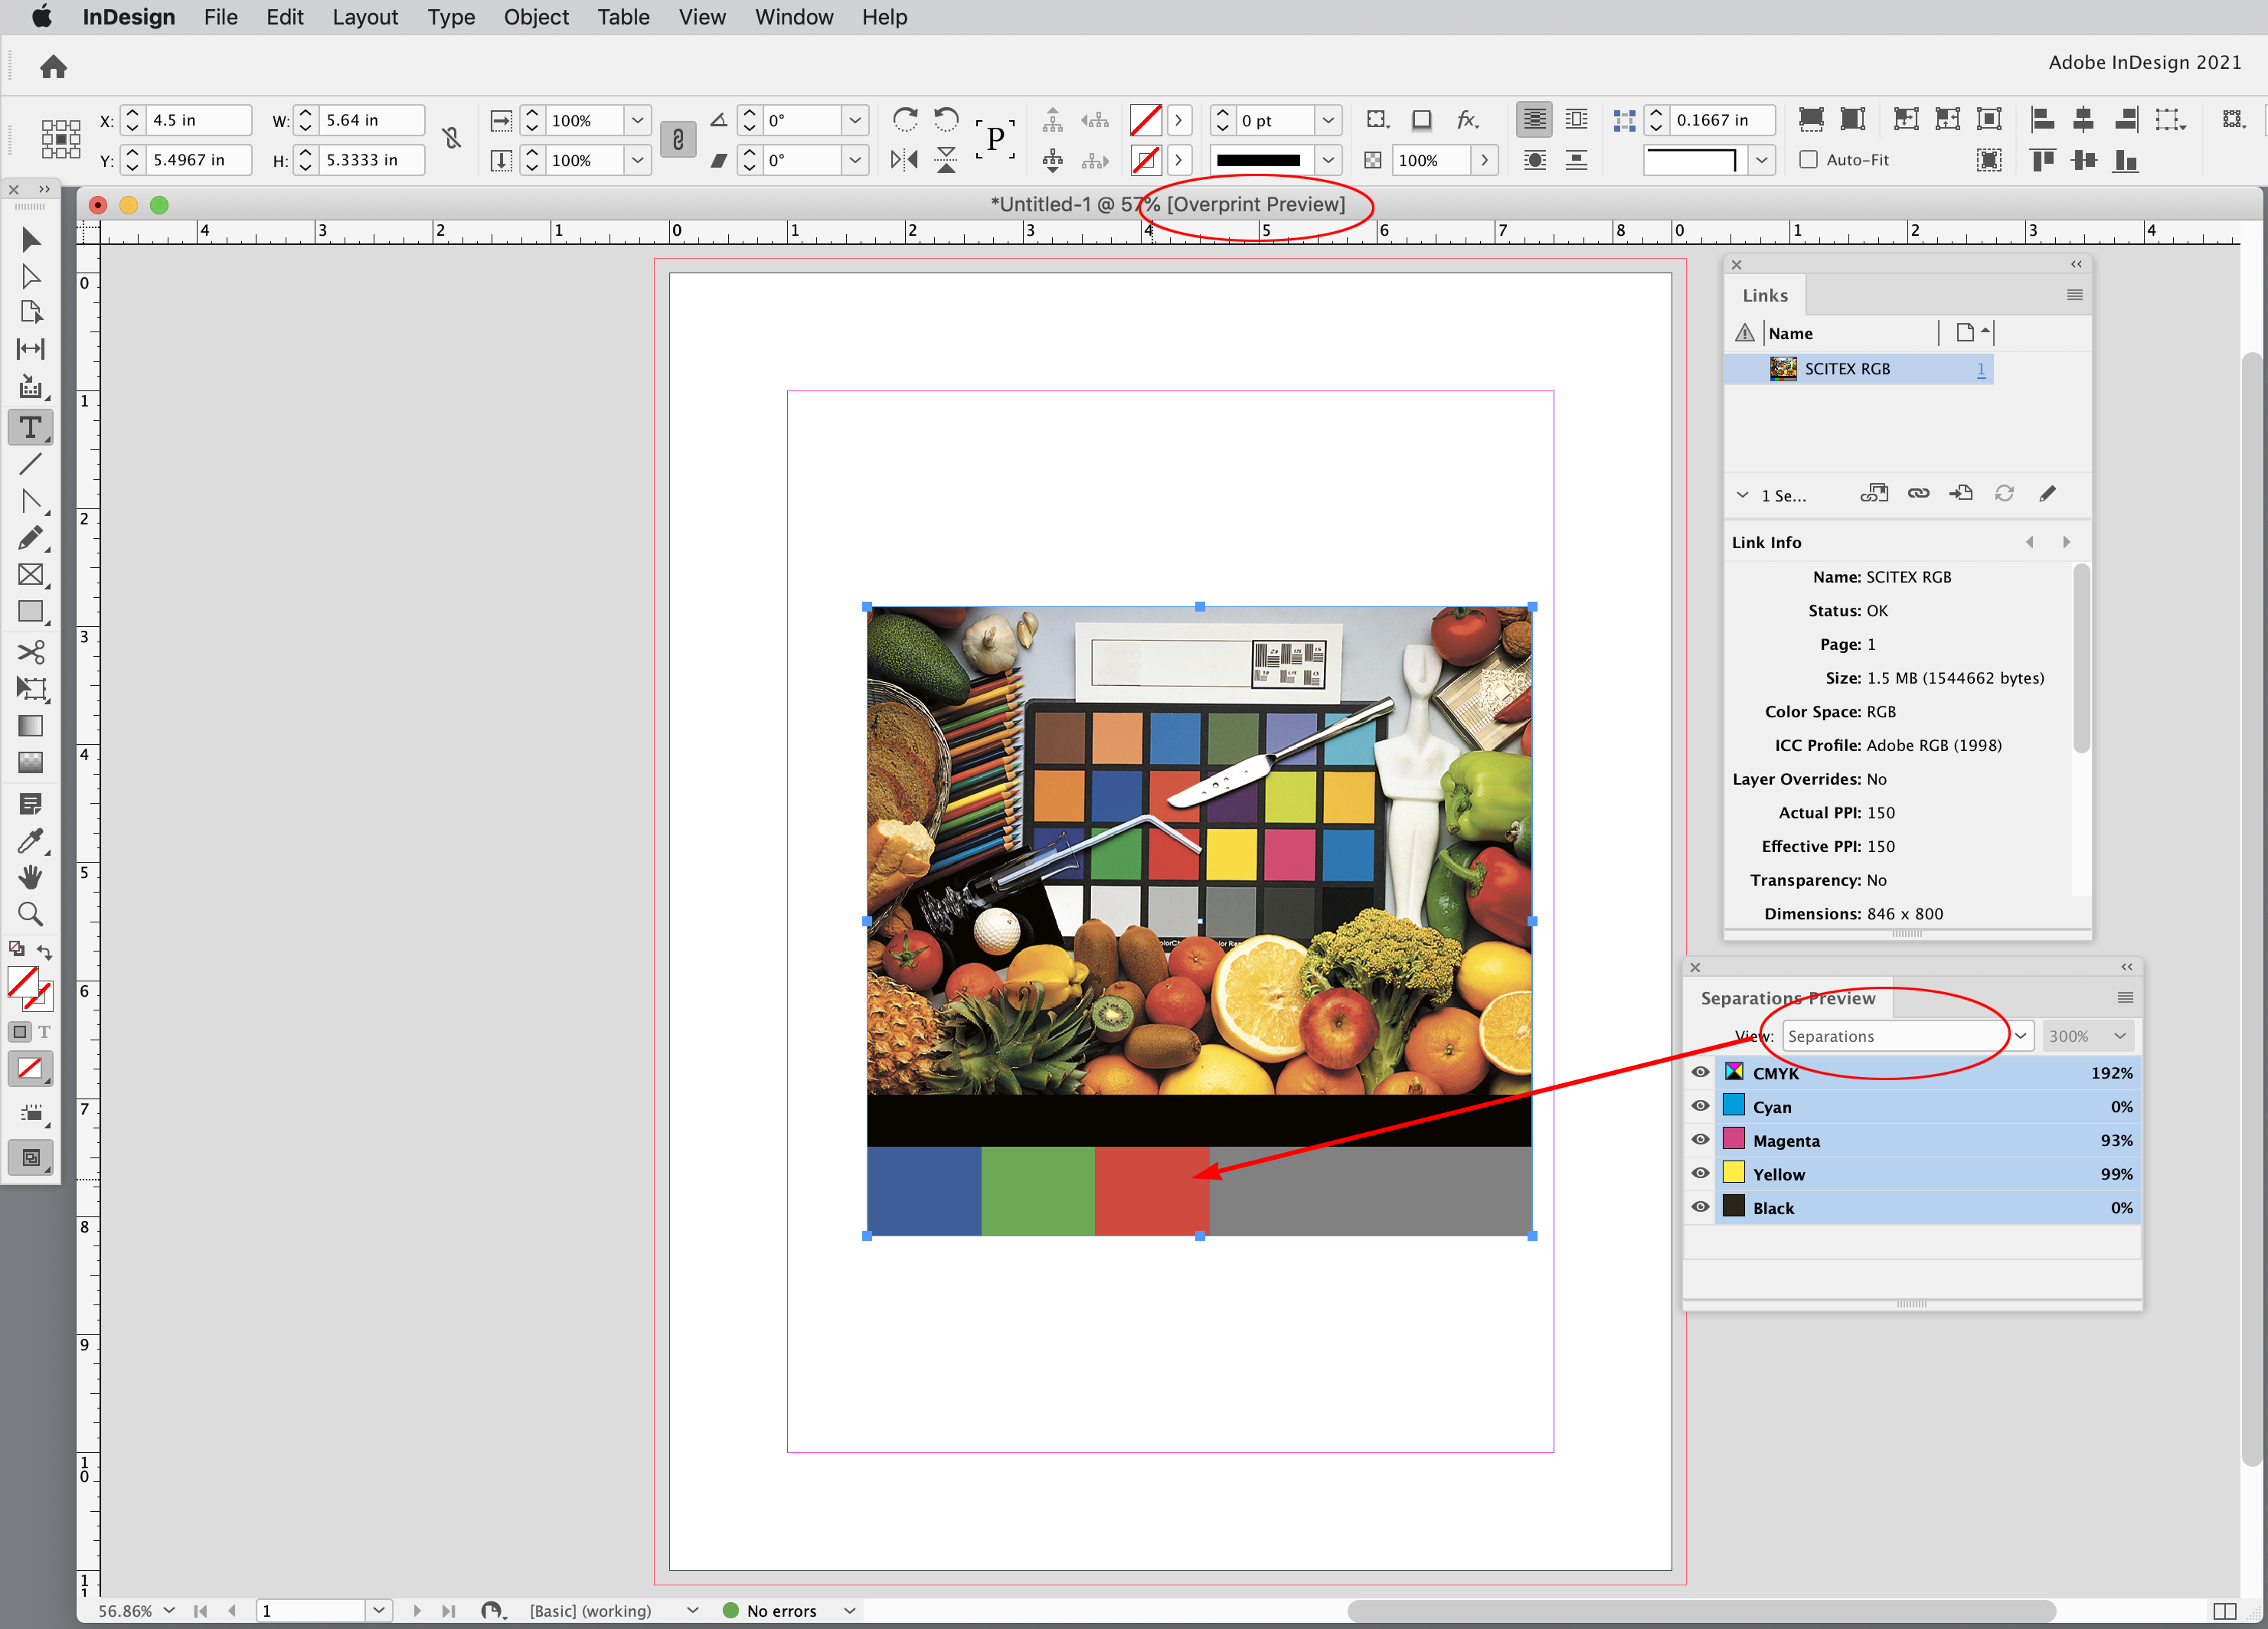
Task: Select the SCITEX RGB thumbnail in Links panel
Action: 1783,368
